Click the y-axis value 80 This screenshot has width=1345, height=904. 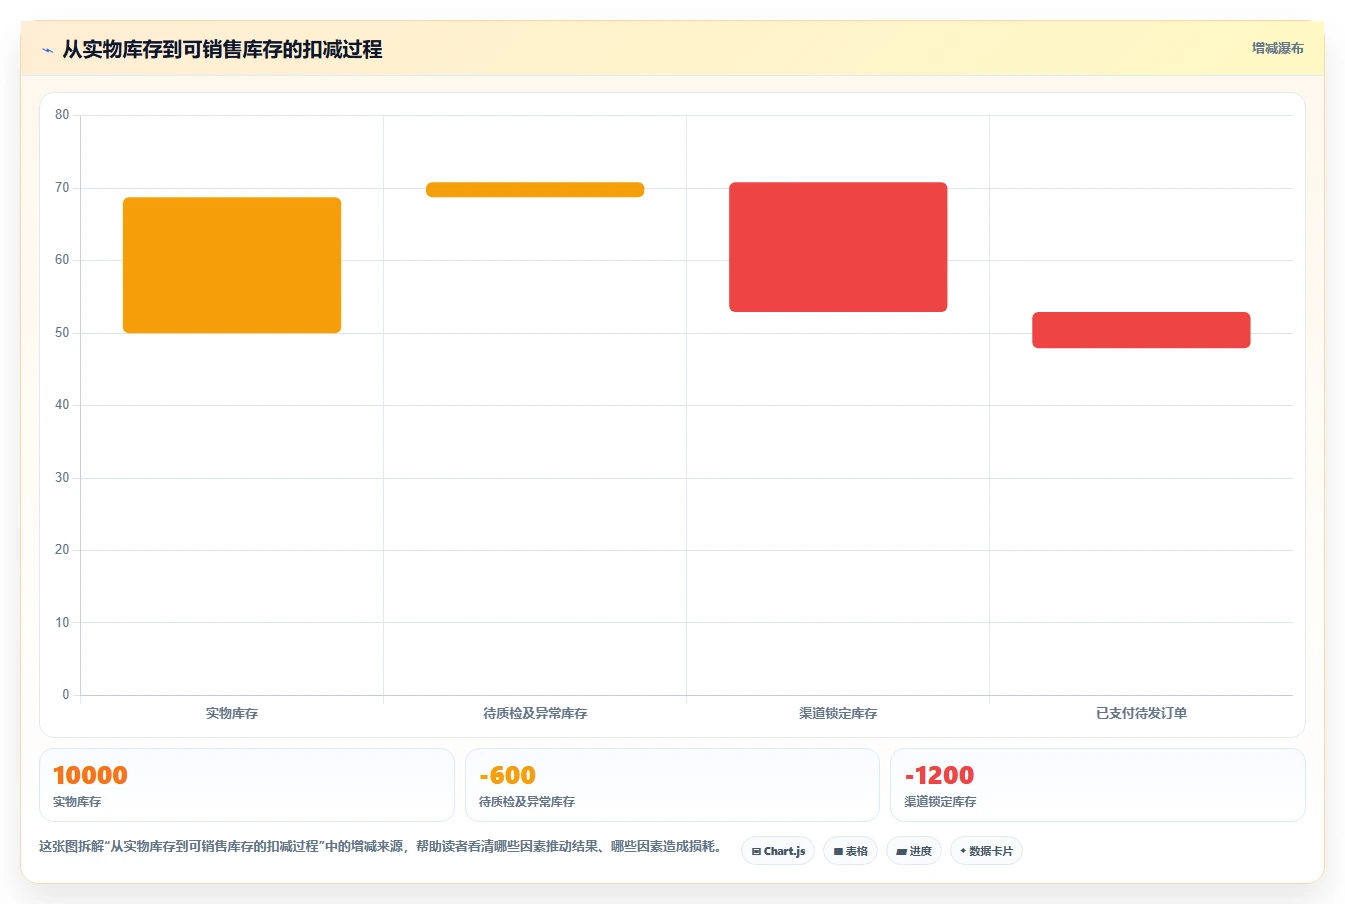coord(62,115)
